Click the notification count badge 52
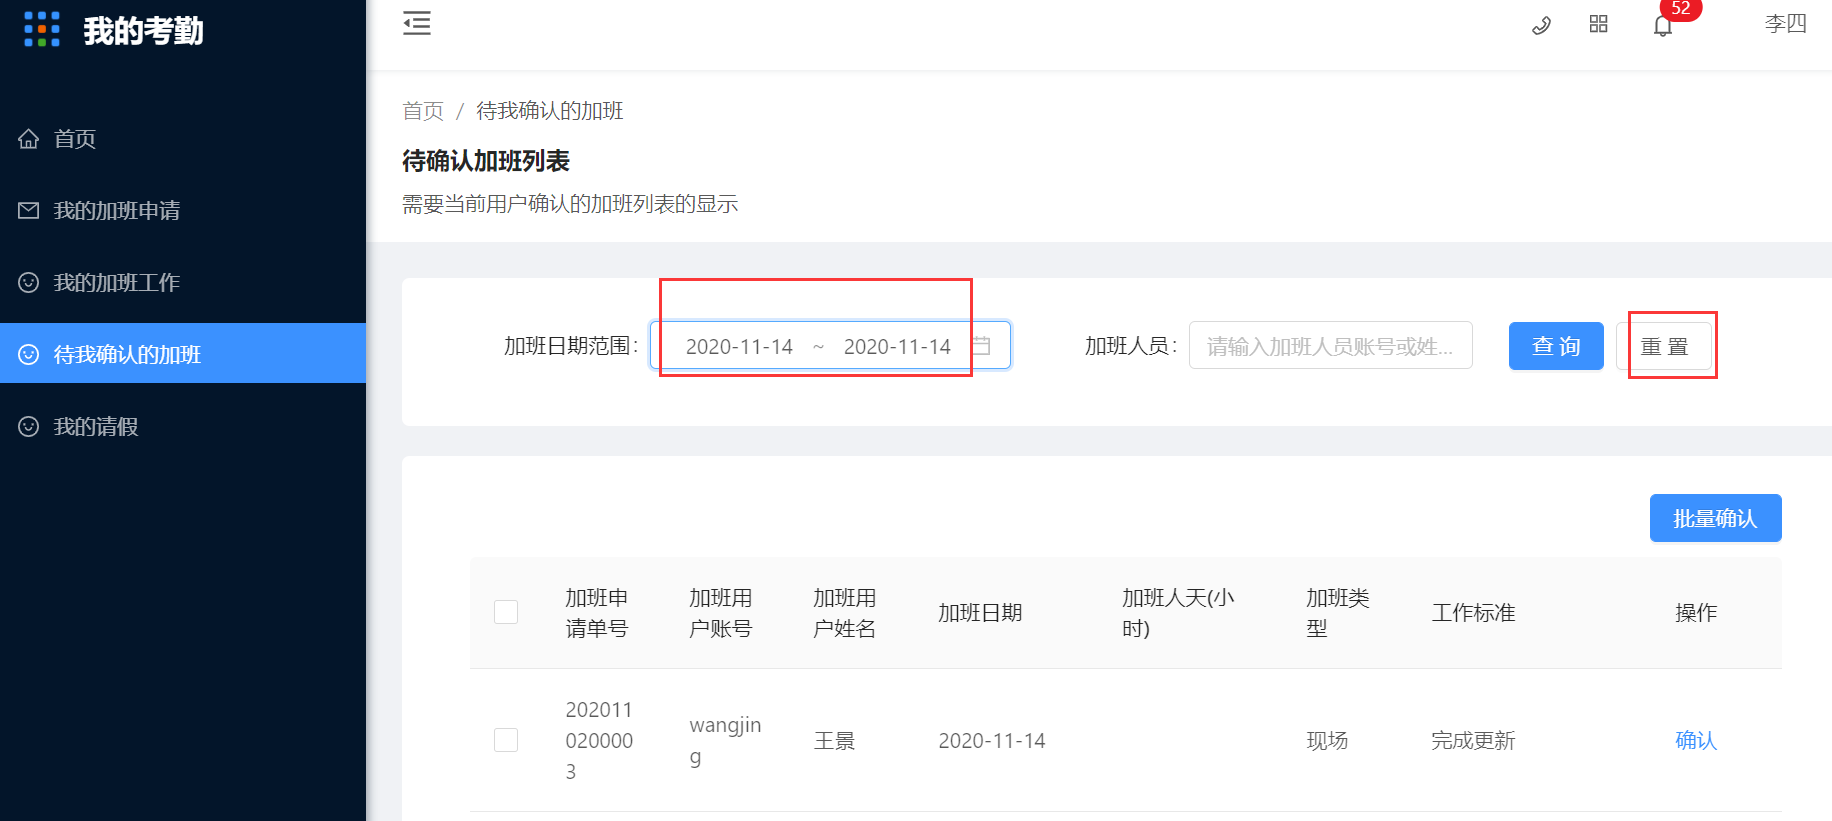This screenshot has height=821, width=1832. coord(1681,9)
